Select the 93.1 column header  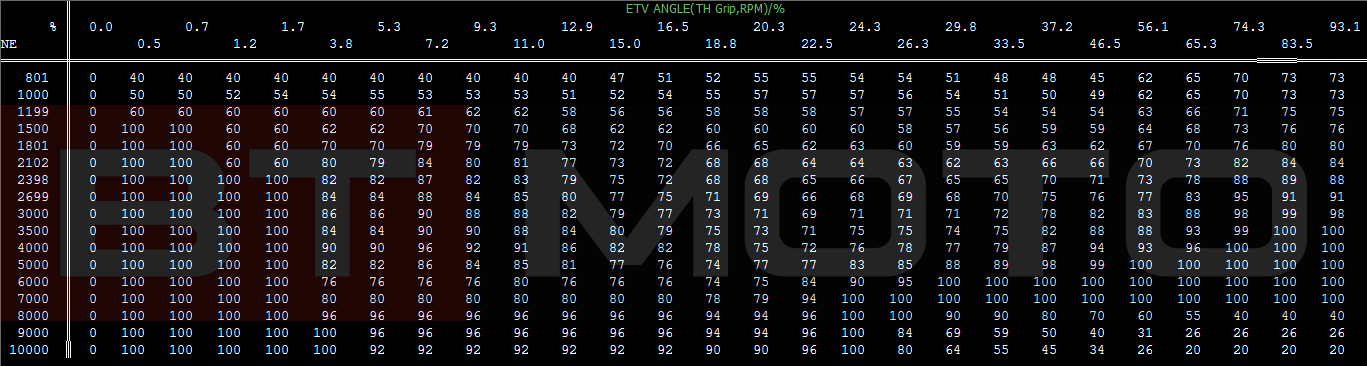(1345, 27)
